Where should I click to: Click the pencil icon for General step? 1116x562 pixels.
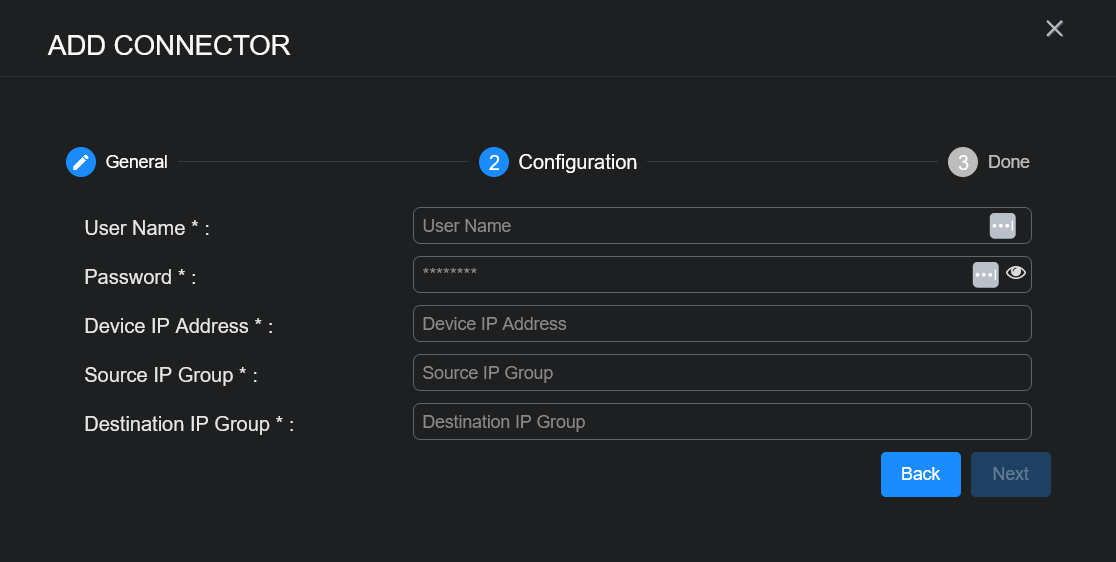pos(81,162)
